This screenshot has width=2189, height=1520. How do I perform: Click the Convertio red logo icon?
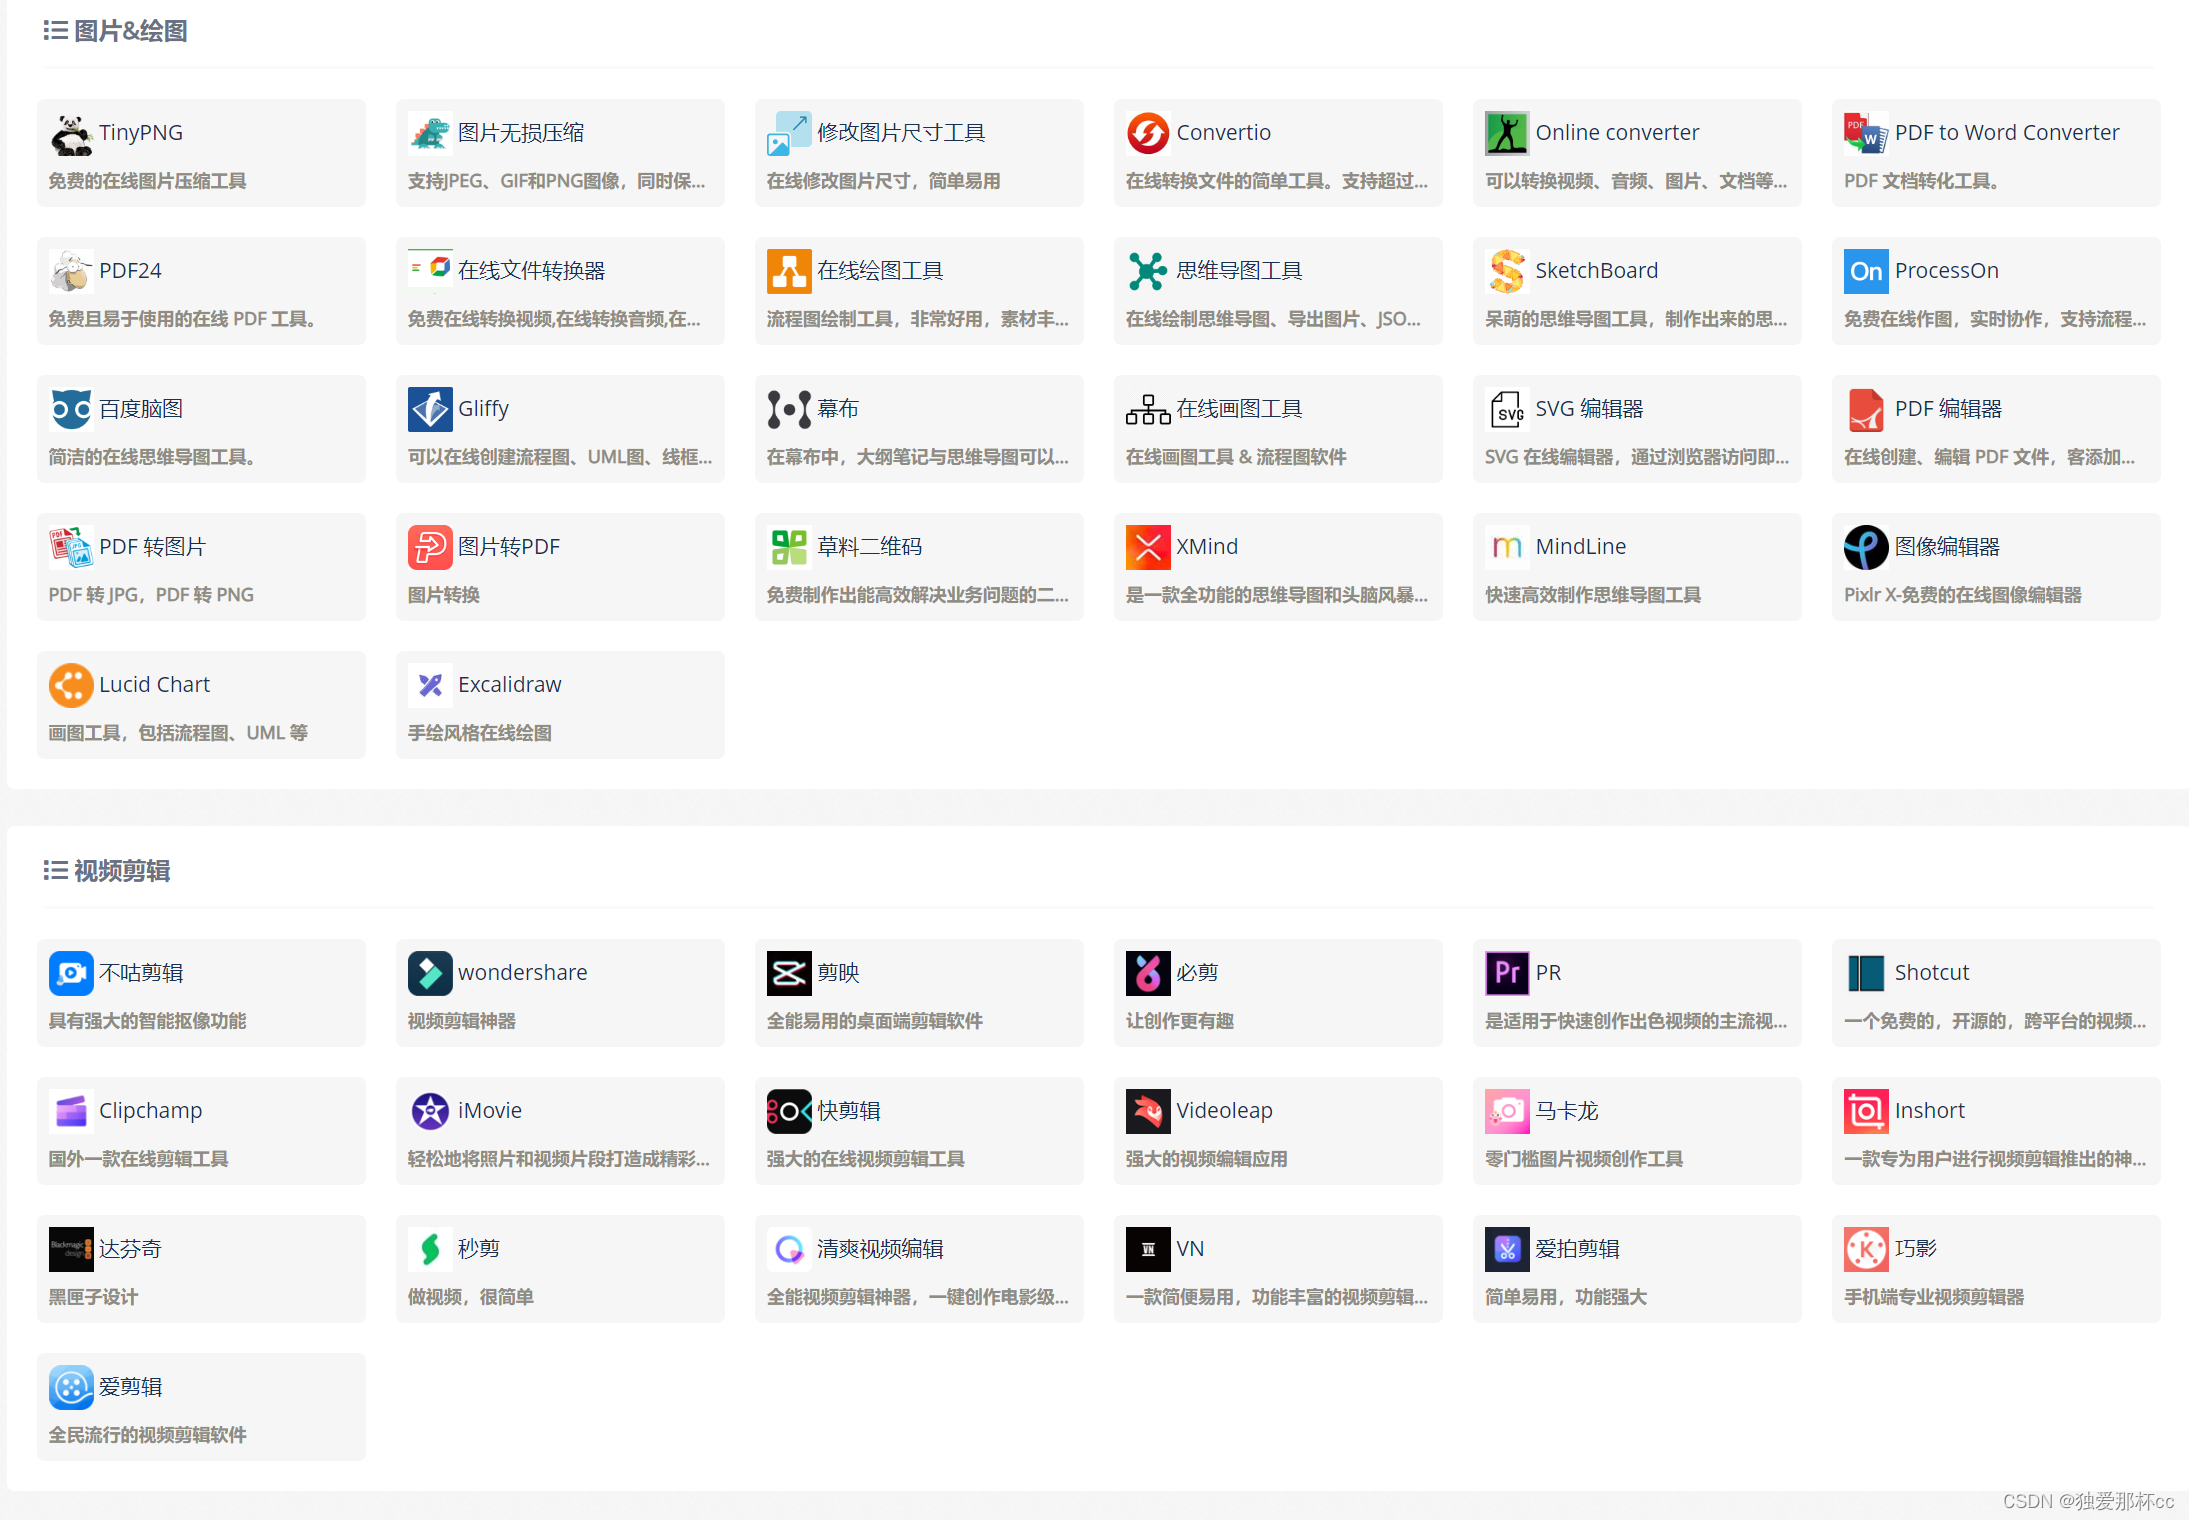click(1148, 133)
